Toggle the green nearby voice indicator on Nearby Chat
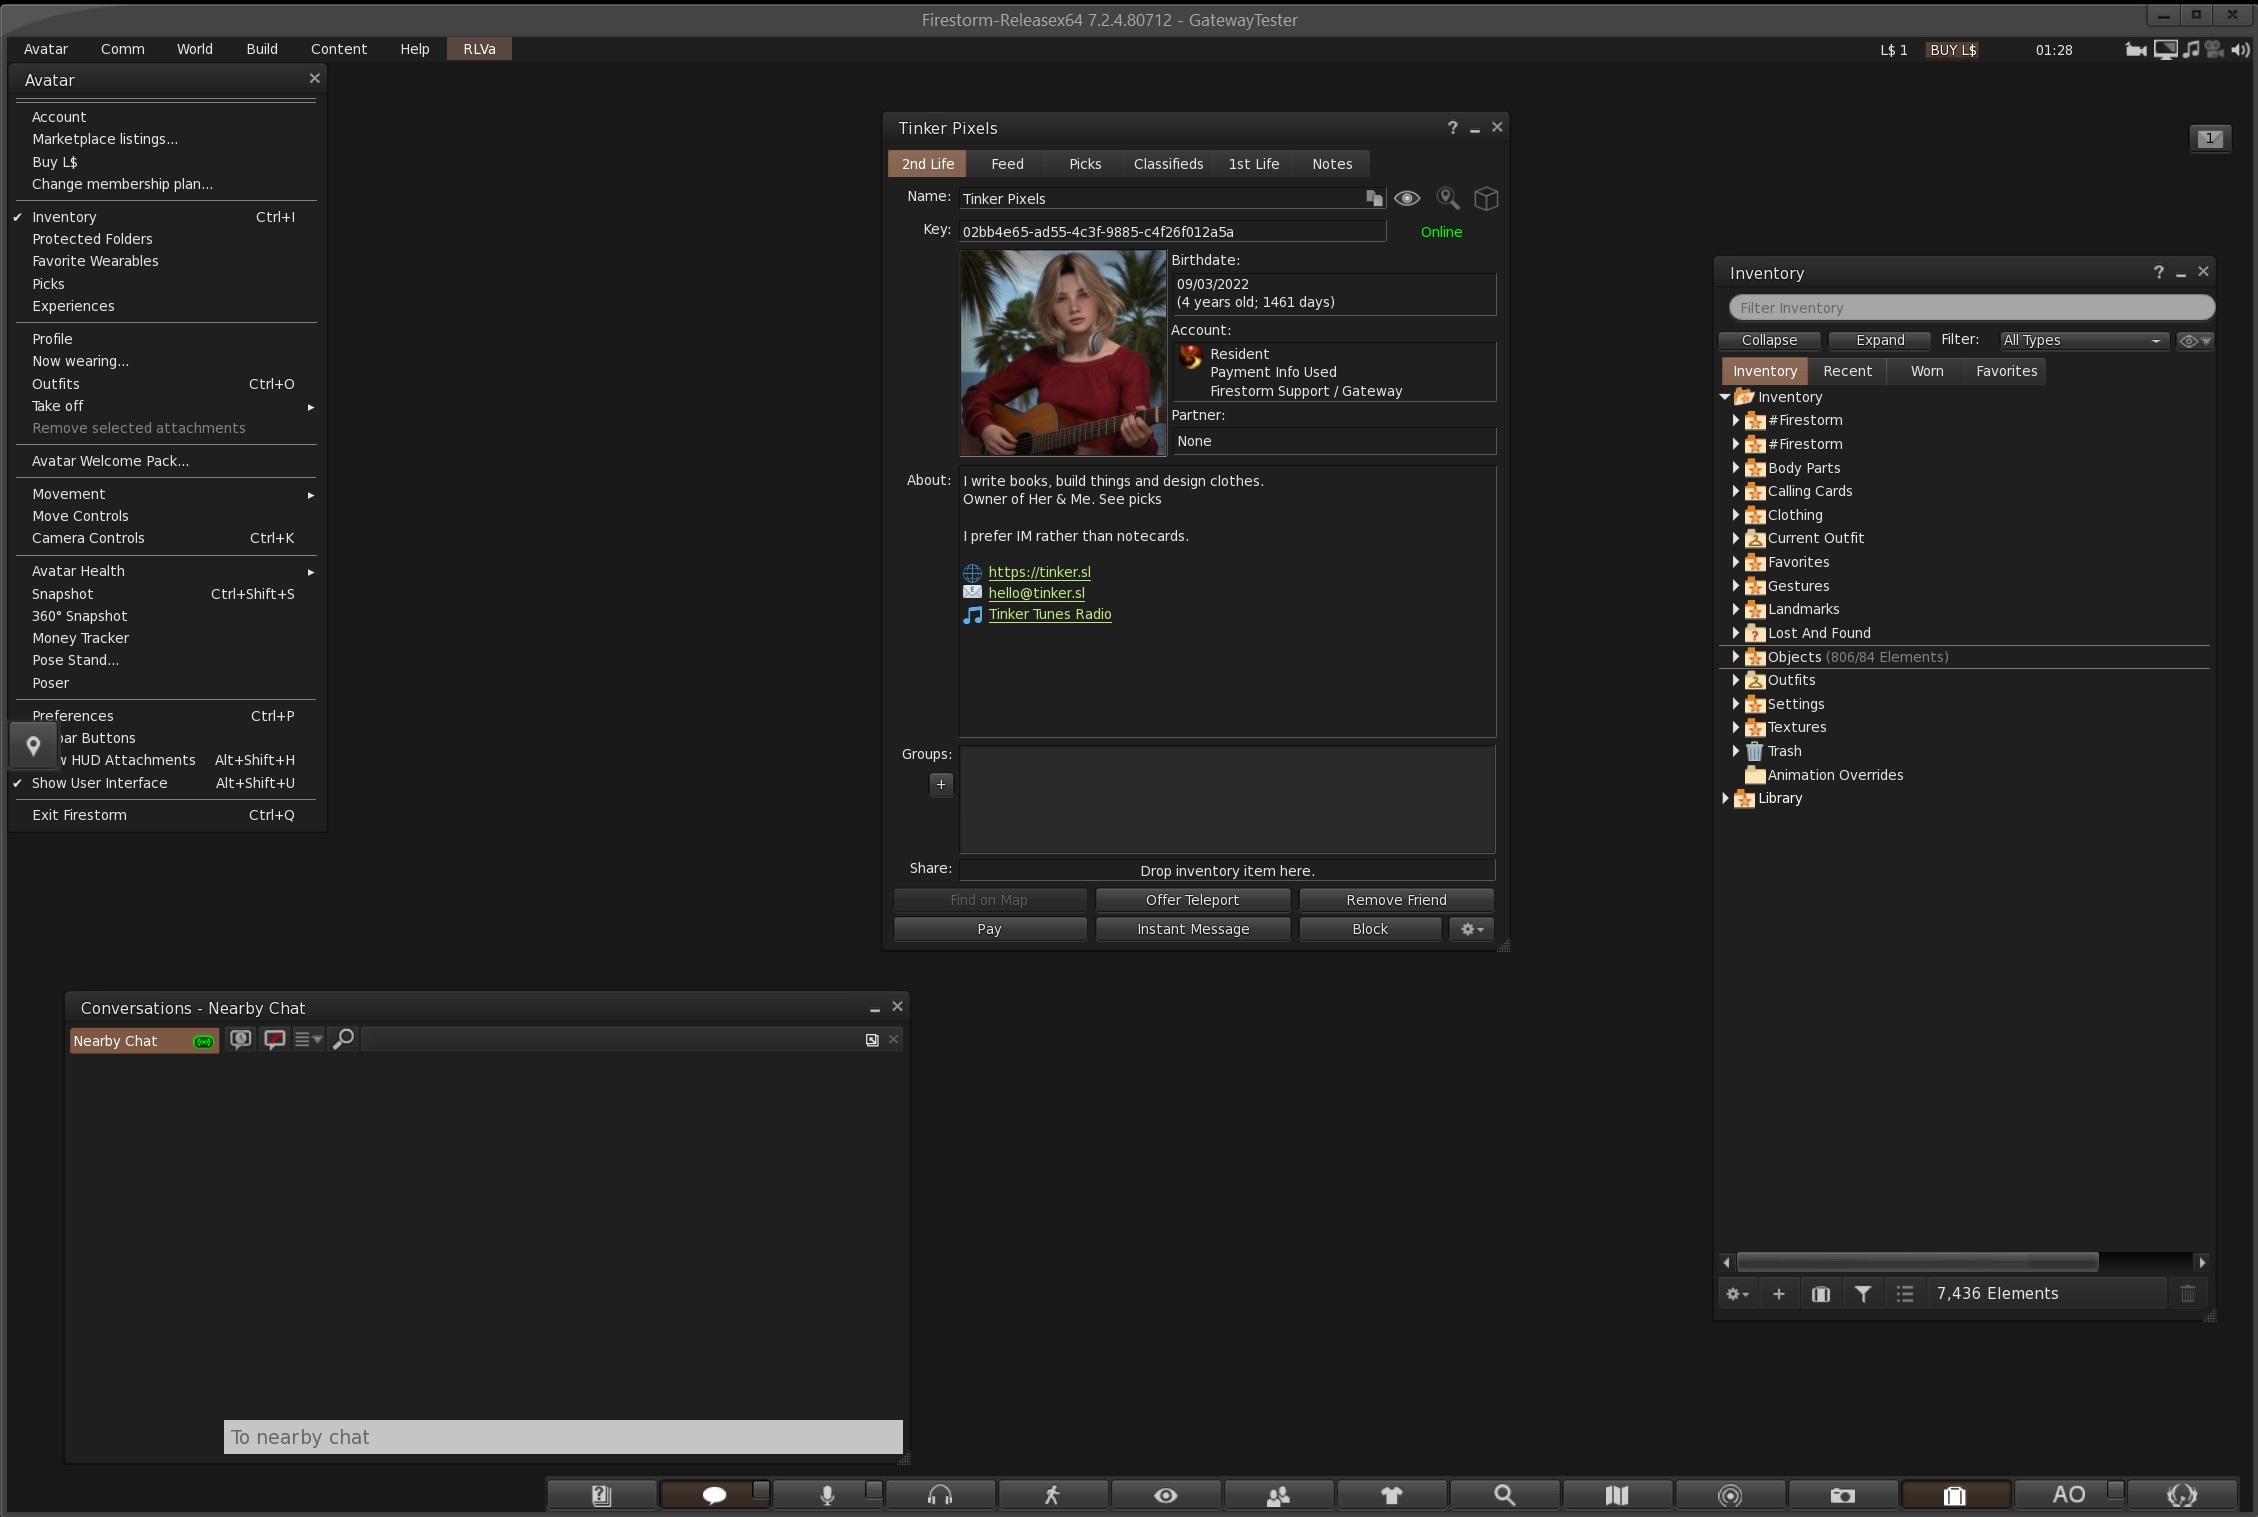 [x=203, y=1041]
